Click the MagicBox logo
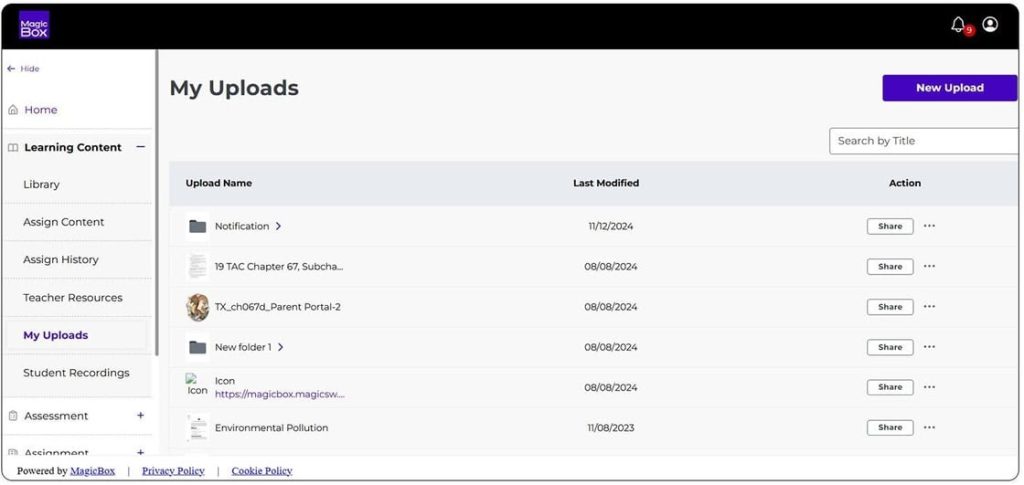This screenshot has height=485, width=1024. [x=34, y=25]
